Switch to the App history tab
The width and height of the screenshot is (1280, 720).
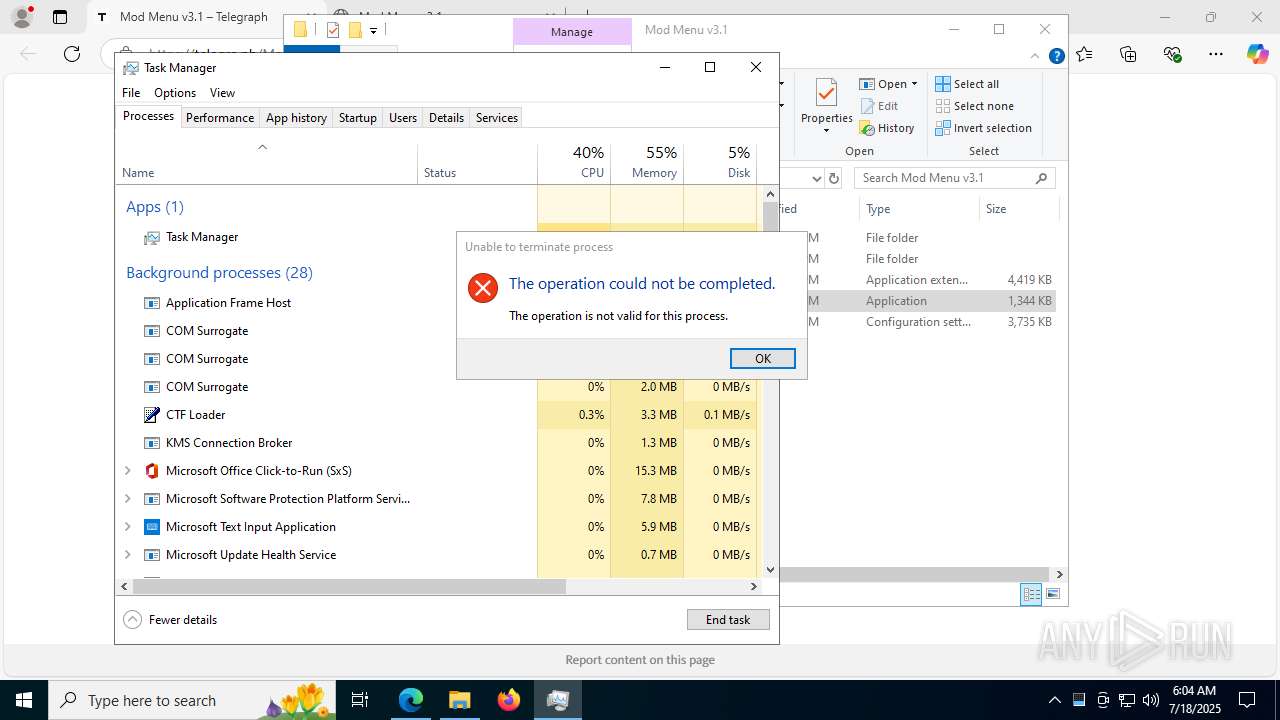click(296, 118)
